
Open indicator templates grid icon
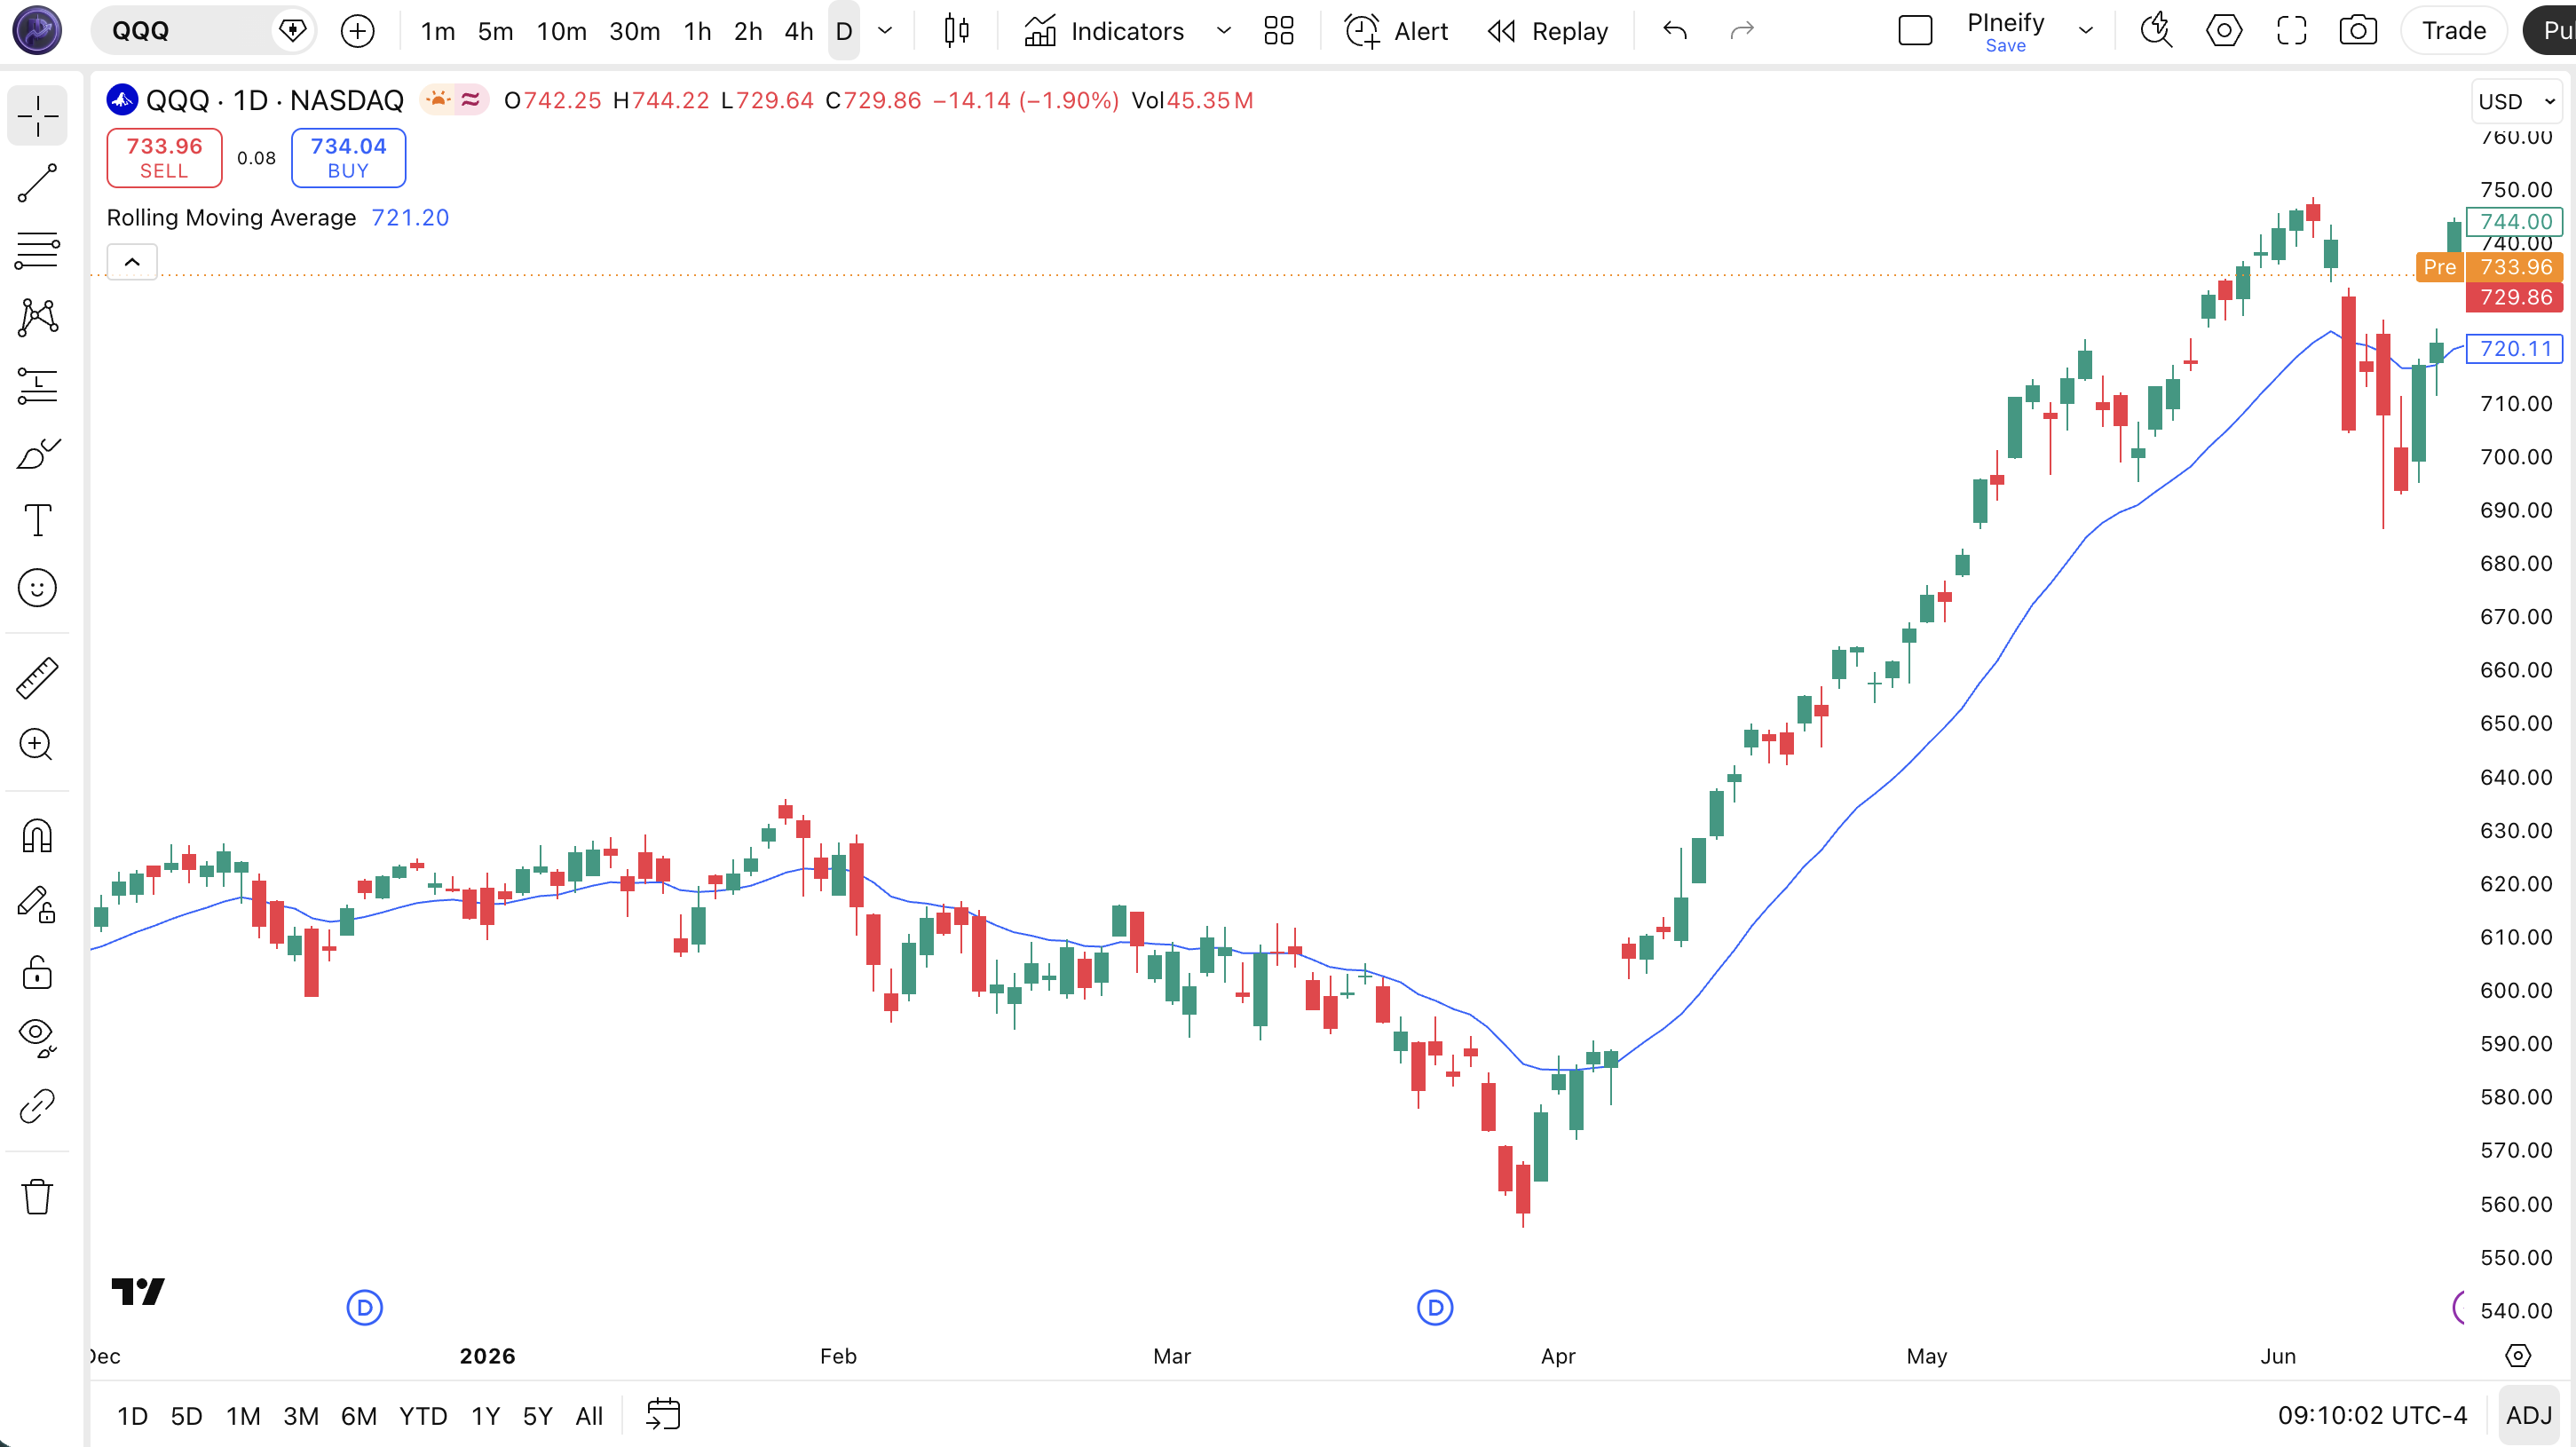point(1279,31)
